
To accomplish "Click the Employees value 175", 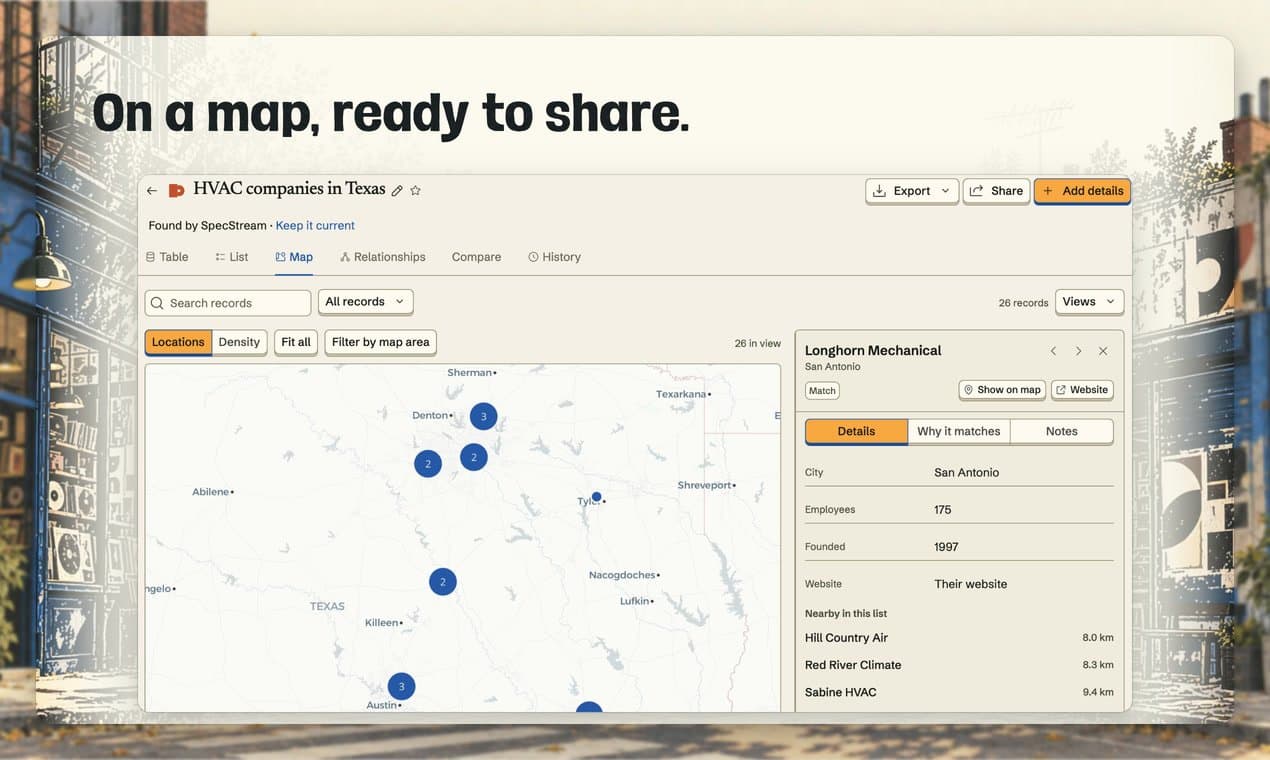I will pyautogui.click(x=943, y=510).
